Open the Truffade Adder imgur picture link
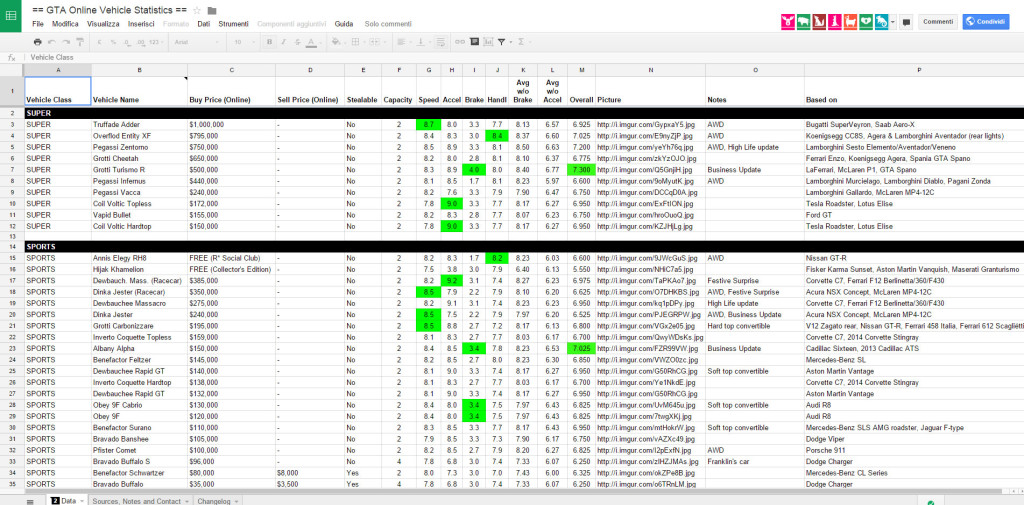Screen dimensions: 1024x505 pos(643,124)
